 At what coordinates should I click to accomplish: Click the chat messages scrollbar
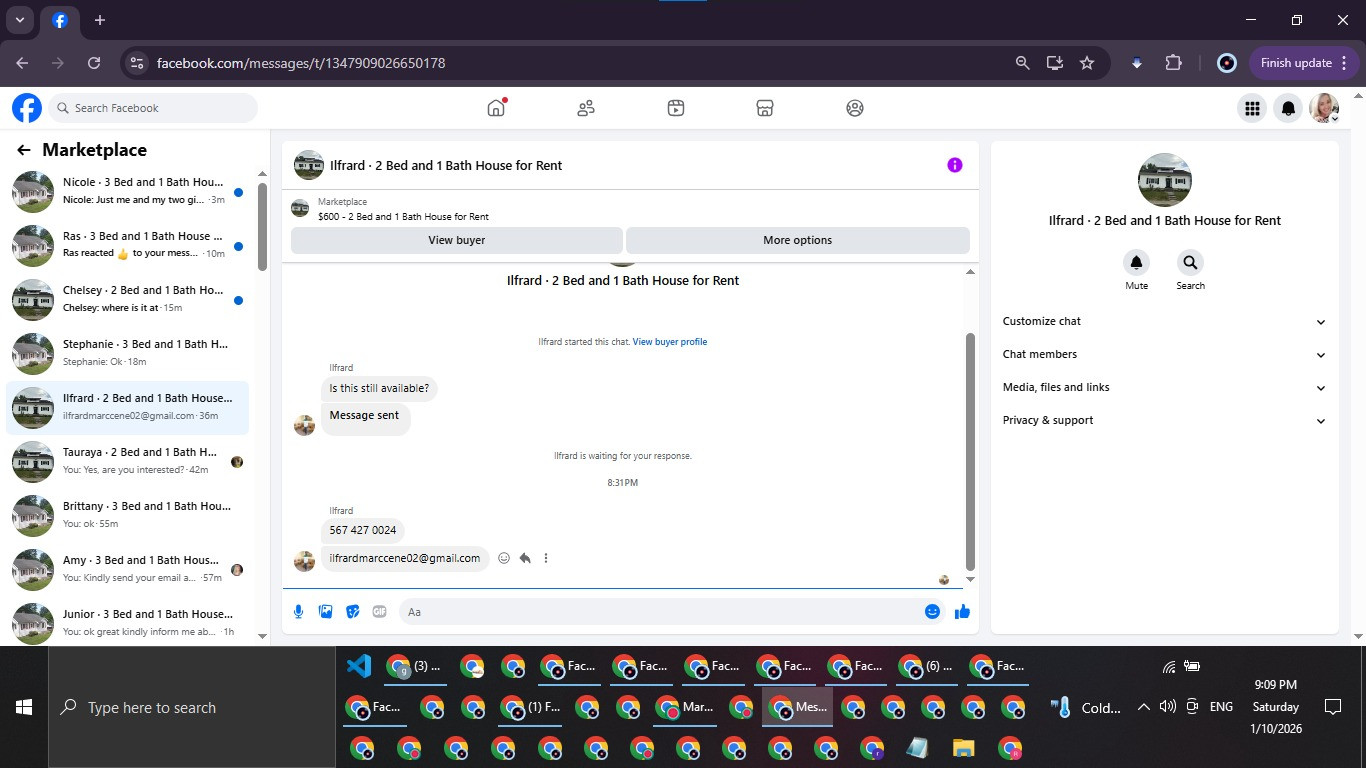pyautogui.click(x=970, y=450)
